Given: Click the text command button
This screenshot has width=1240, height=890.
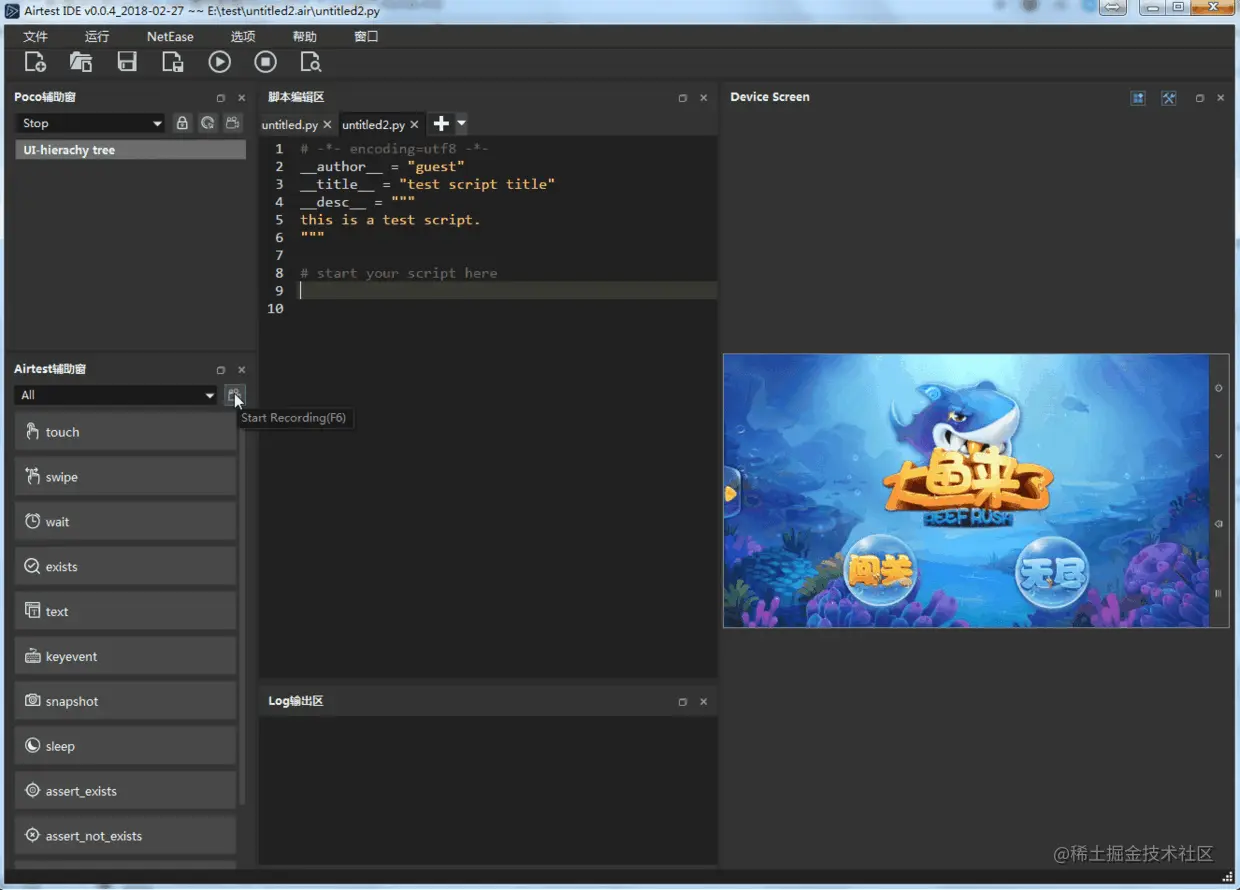Looking at the screenshot, I should coord(125,612).
